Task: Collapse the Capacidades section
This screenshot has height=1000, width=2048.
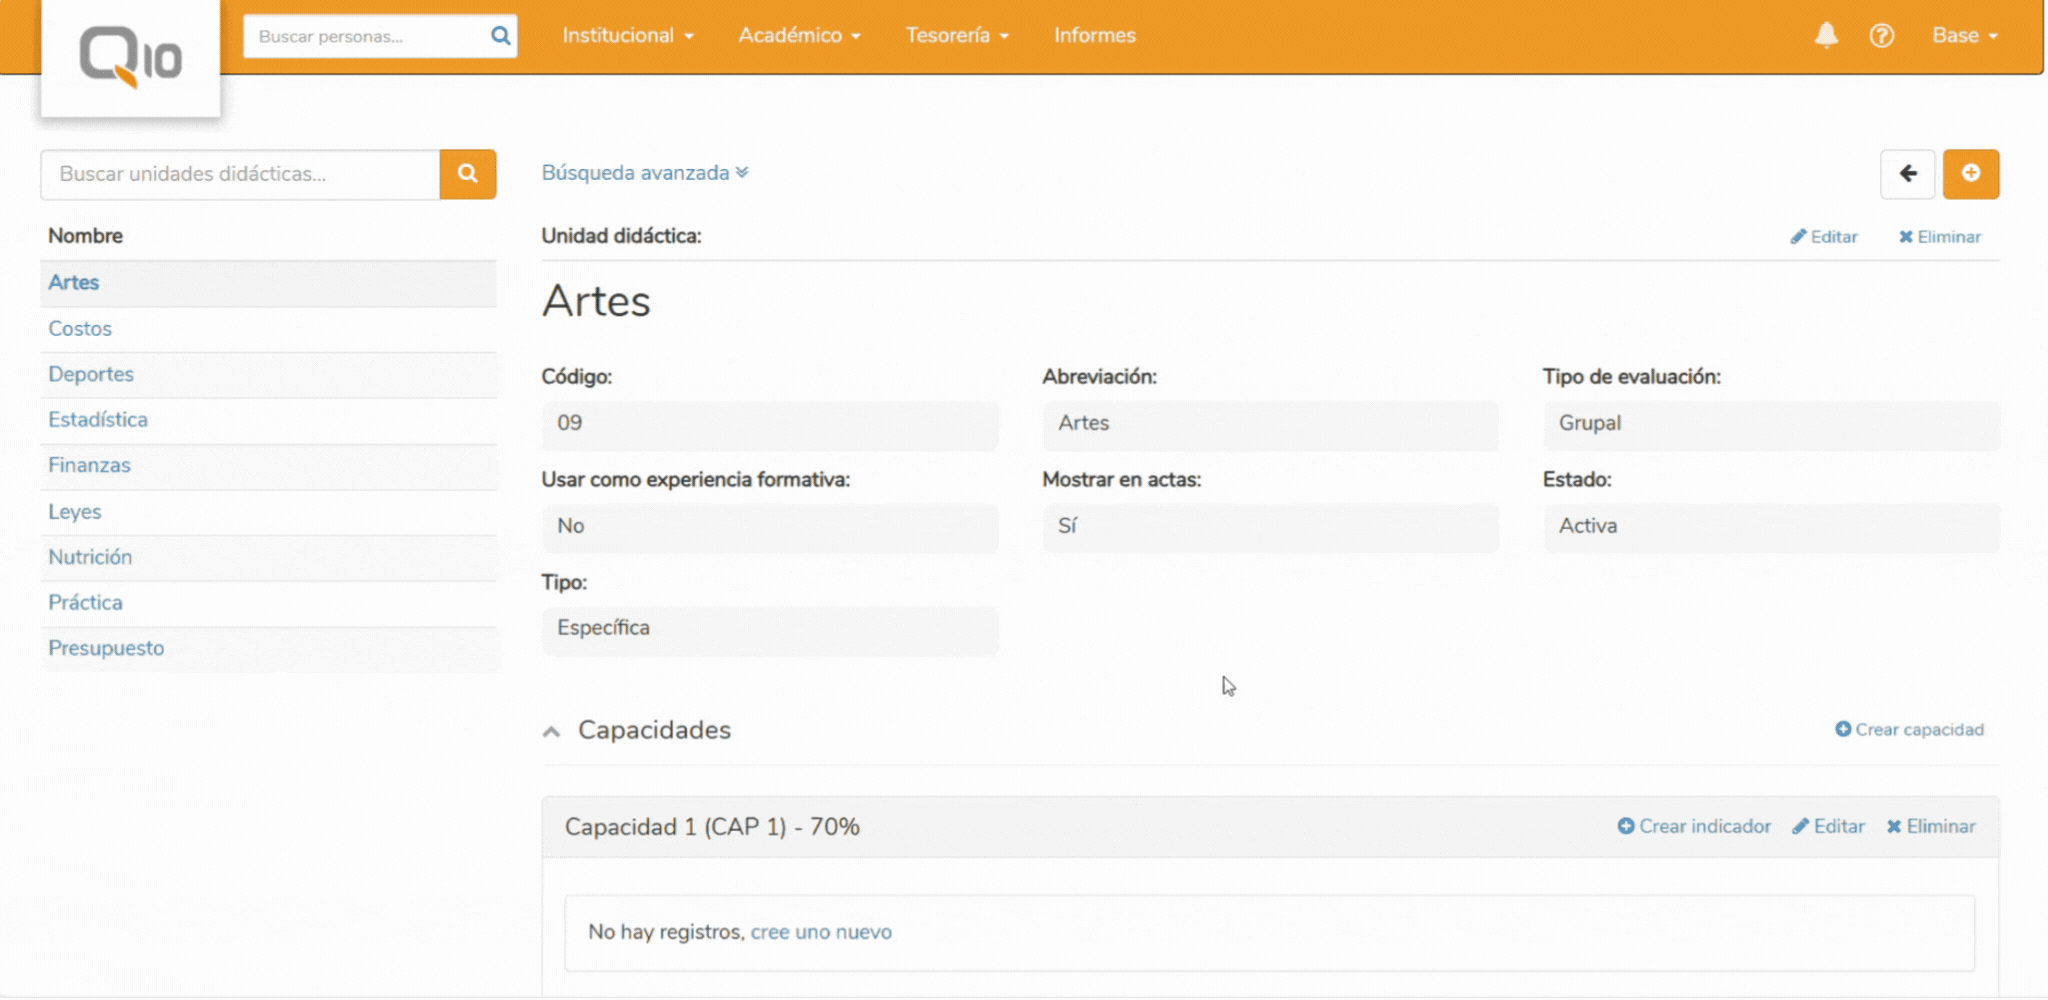Action: click(551, 731)
